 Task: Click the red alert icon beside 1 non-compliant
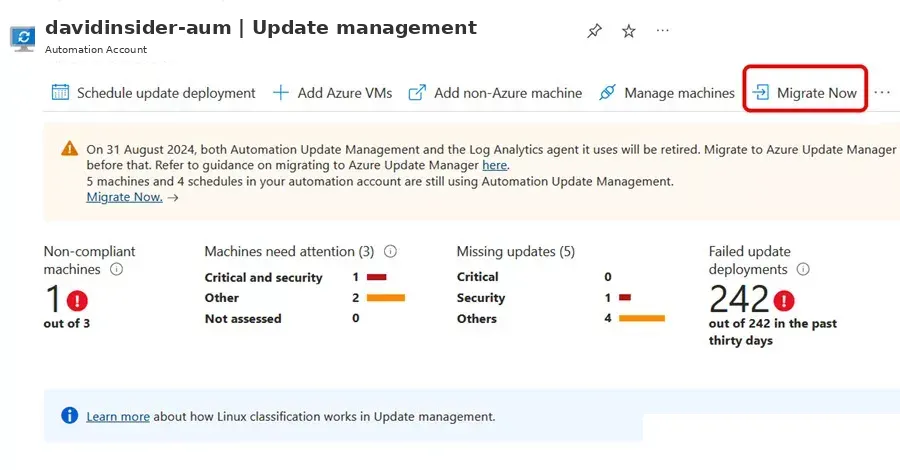click(77, 300)
